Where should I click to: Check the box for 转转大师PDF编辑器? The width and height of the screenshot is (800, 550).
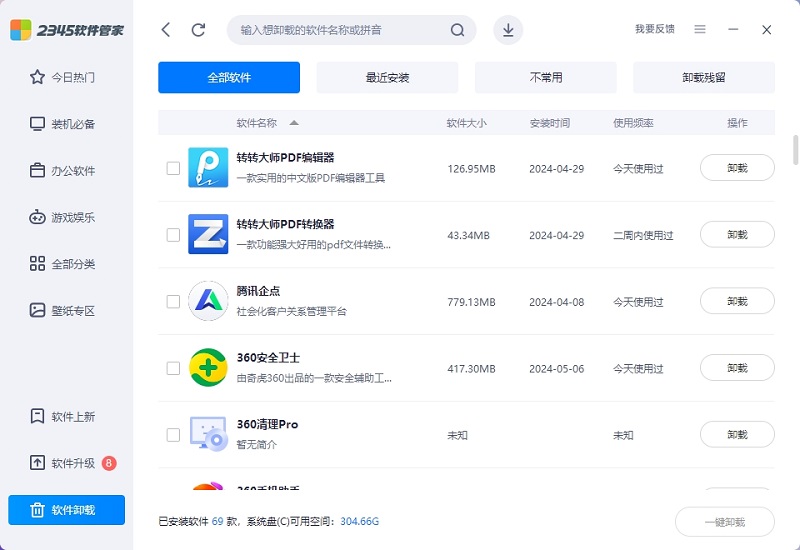tap(173, 168)
